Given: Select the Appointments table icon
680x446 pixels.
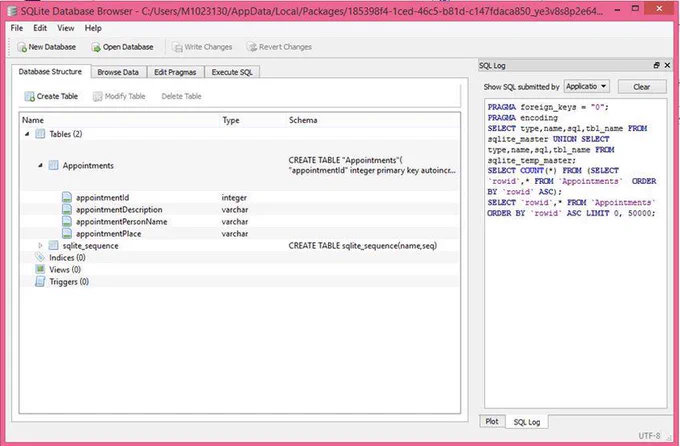Looking at the screenshot, I should click(x=53, y=165).
